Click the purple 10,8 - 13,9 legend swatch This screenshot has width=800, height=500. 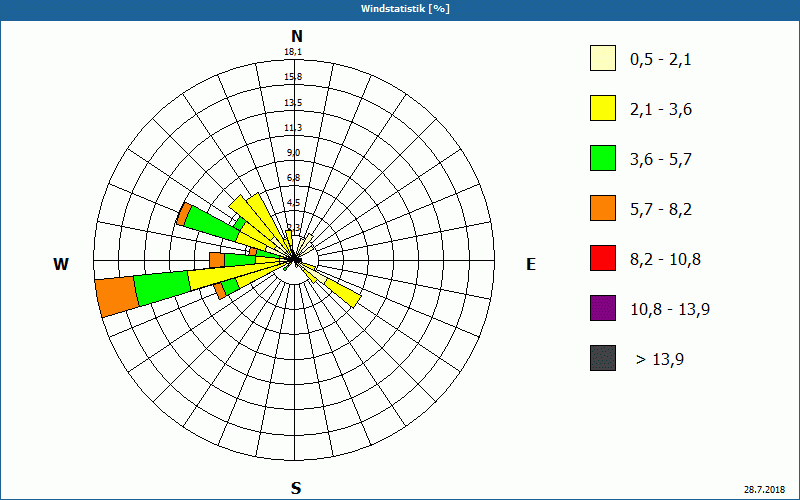point(603,308)
